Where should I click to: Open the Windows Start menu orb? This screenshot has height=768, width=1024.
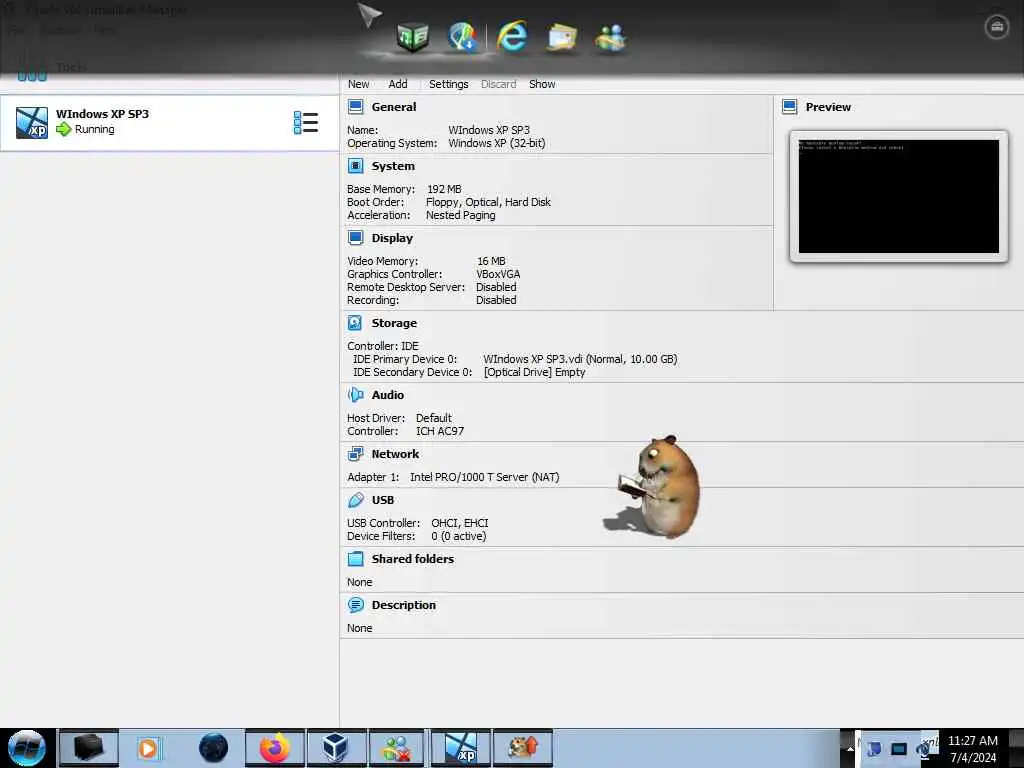point(27,748)
